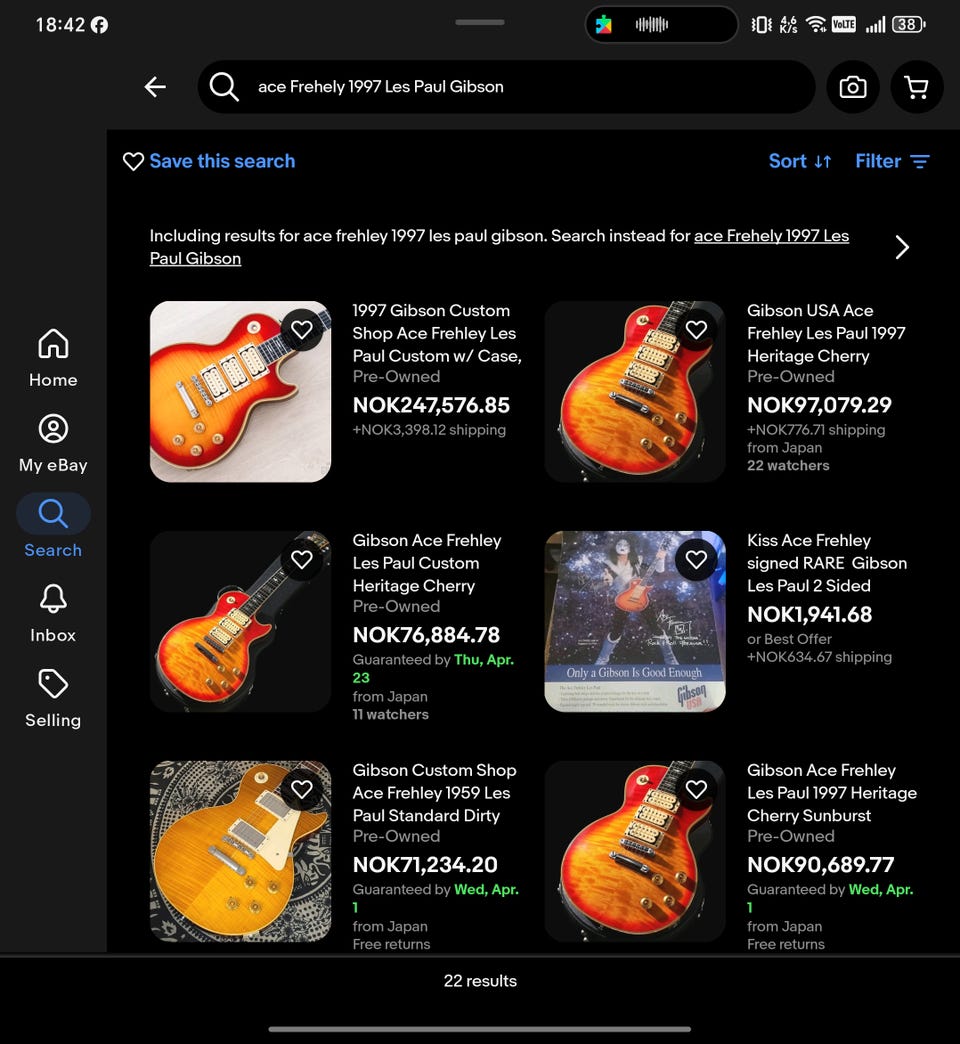Viewport: 960px width, 1044px height.
Task: Toggle heart on 1959 Les Paul Standard Dirty listing
Action: coord(302,789)
